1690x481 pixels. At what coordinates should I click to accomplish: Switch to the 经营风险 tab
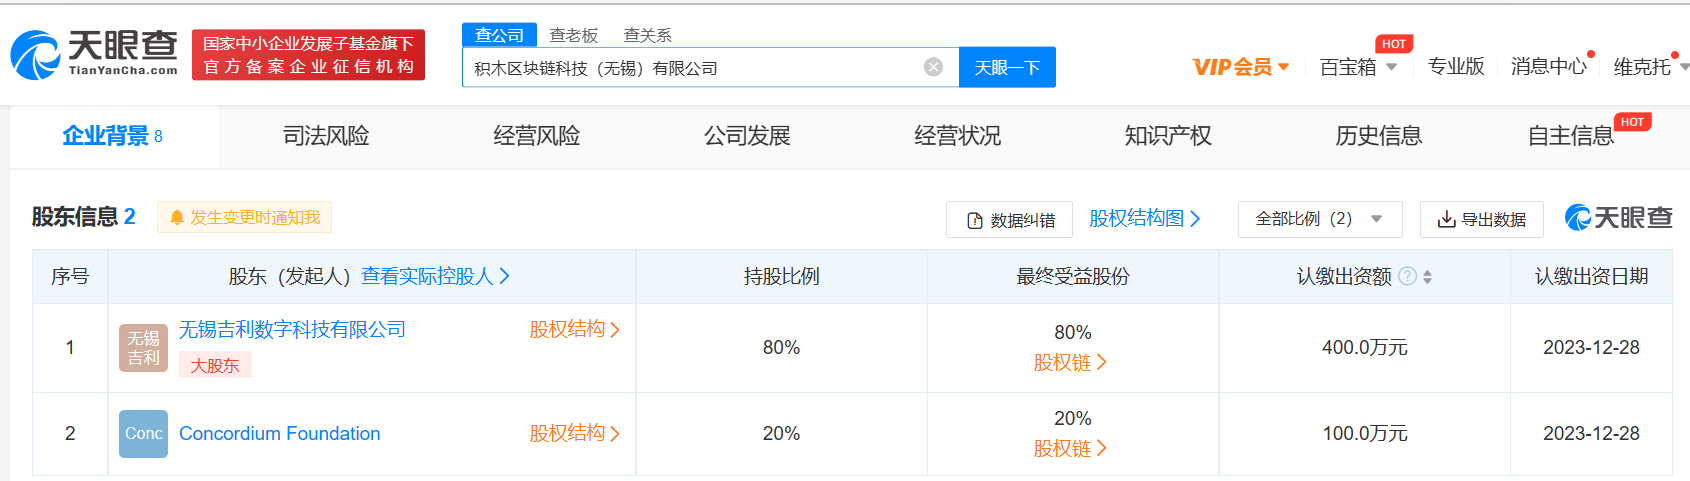point(537,136)
